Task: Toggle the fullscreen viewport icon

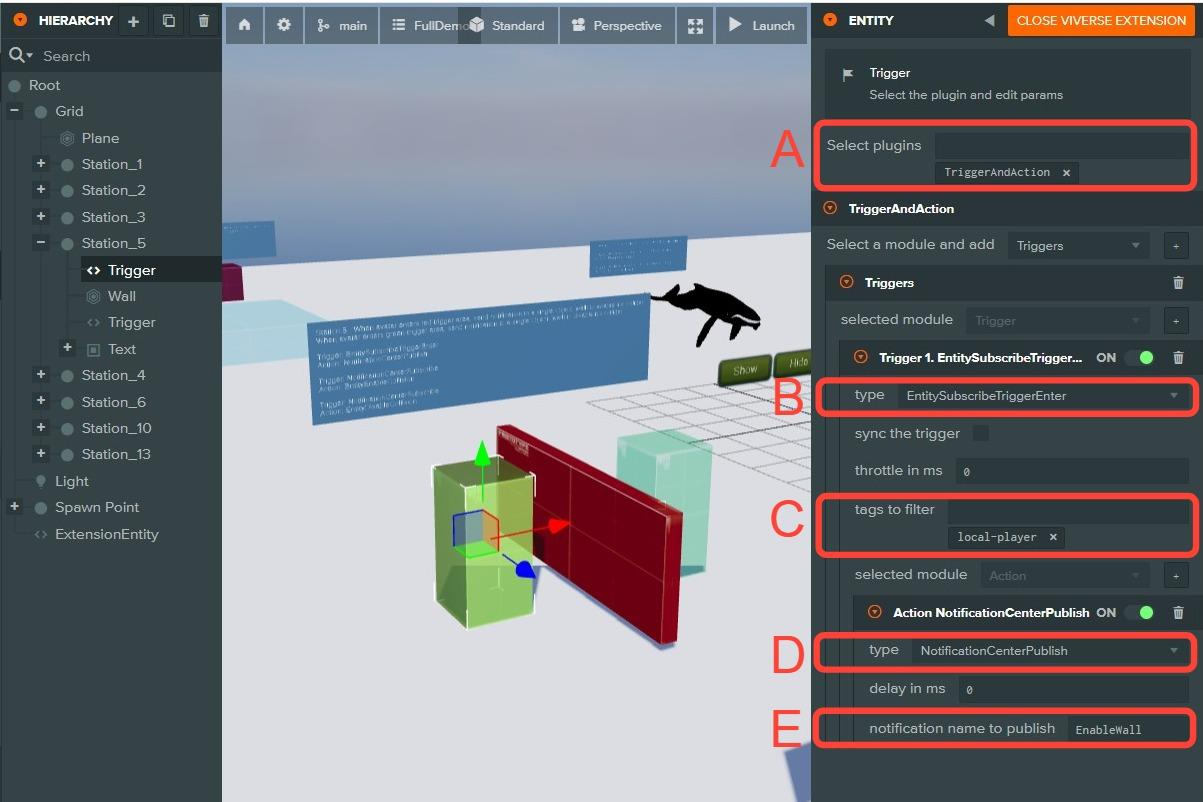Action: (x=695, y=26)
